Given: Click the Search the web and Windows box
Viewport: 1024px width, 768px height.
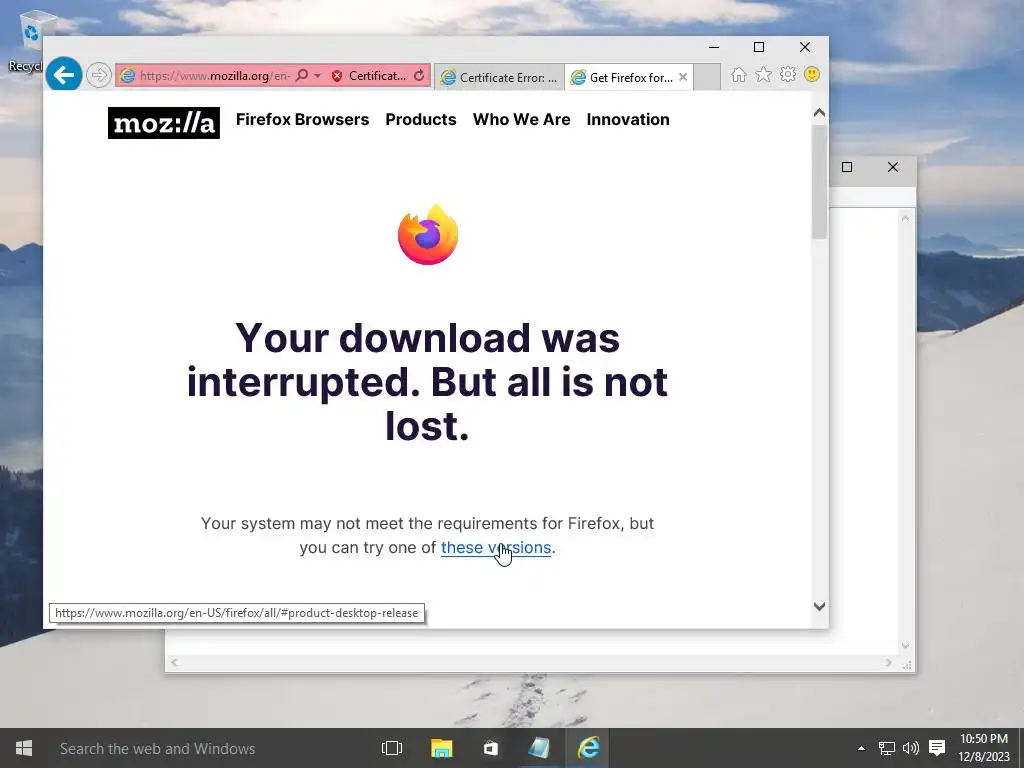Looking at the screenshot, I should point(209,748).
